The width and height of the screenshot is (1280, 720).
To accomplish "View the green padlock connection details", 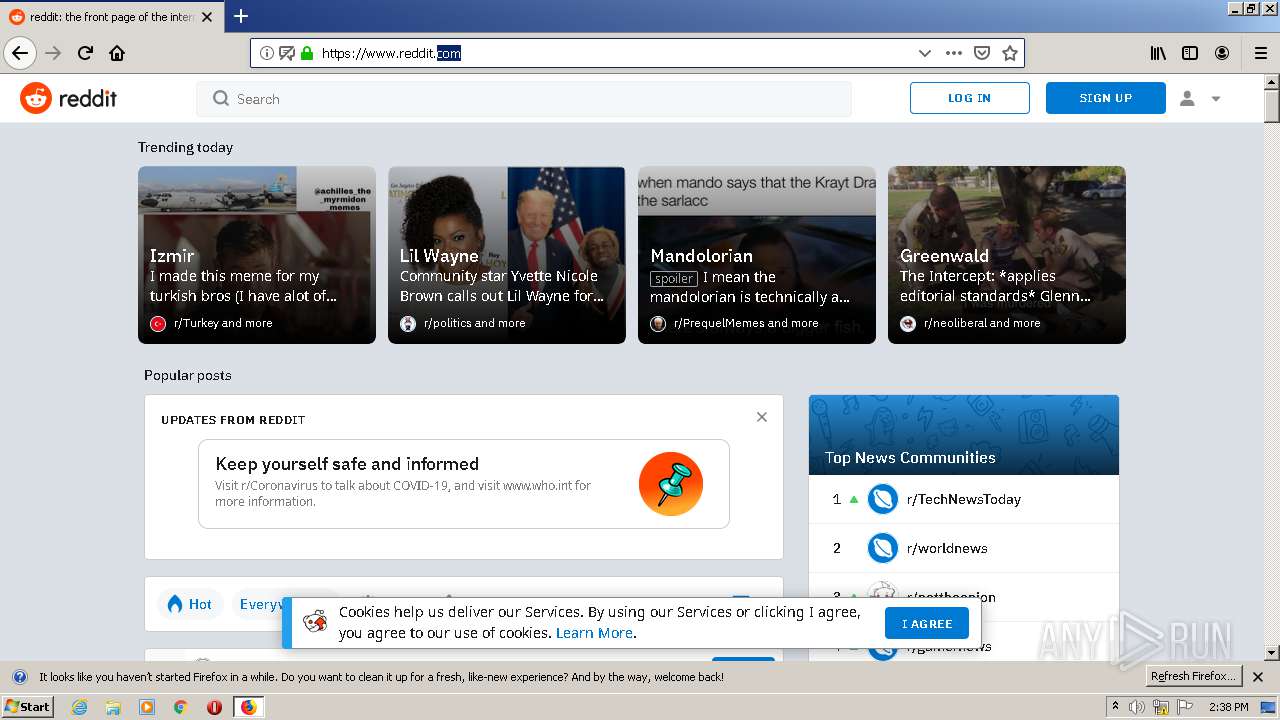I will [x=307, y=53].
